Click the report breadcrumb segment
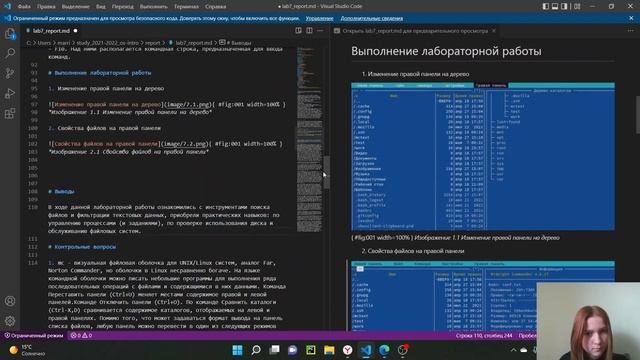640x360 pixels. tap(153, 42)
